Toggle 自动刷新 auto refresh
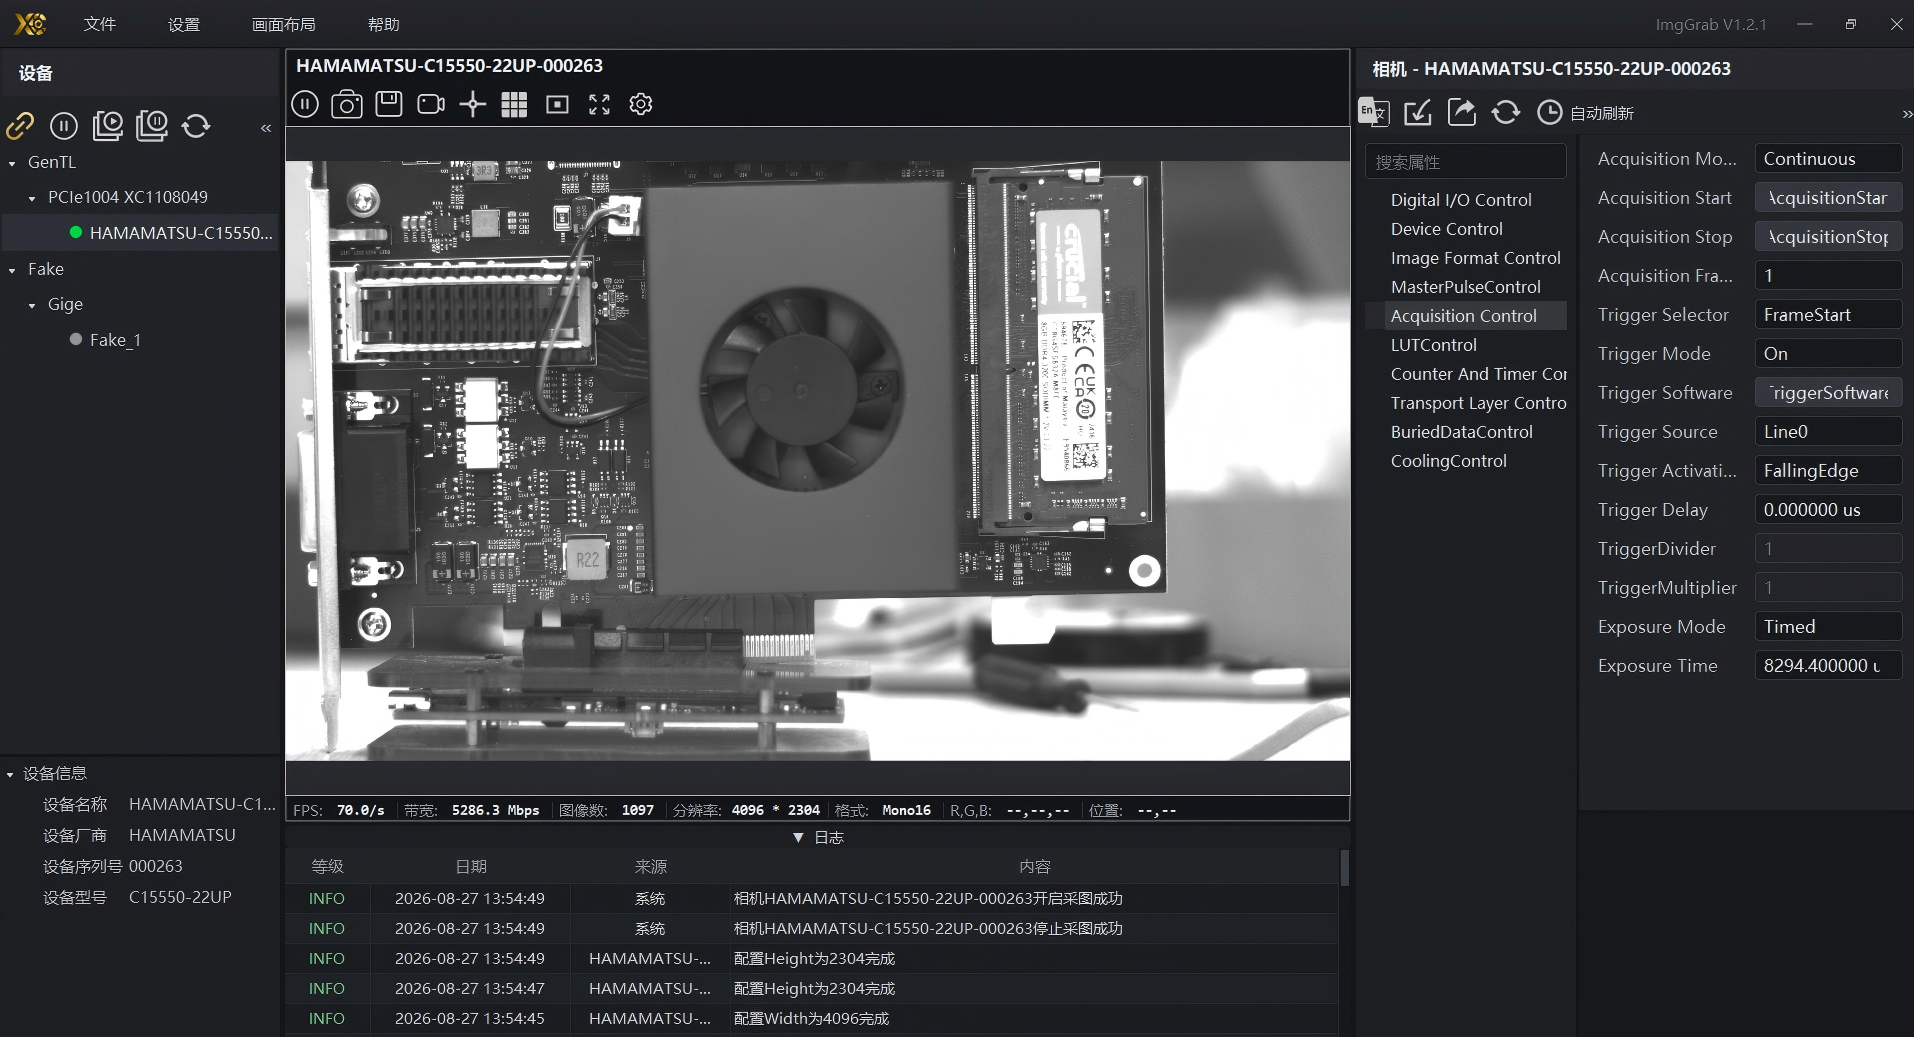Screen dimensions: 1914x1037 click(1585, 113)
